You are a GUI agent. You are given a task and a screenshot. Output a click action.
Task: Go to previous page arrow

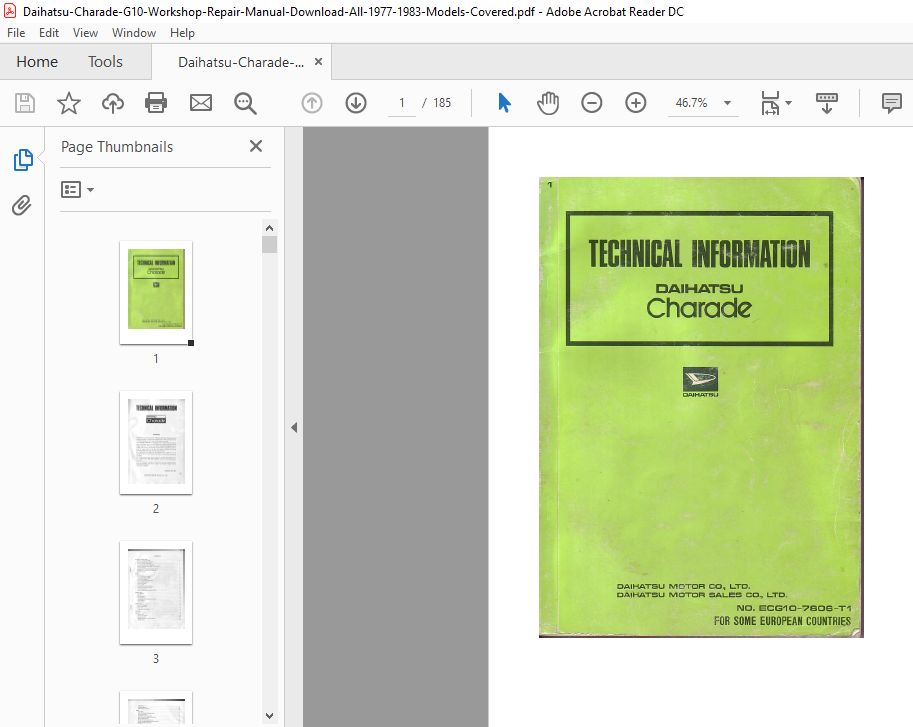tap(312, 103)
